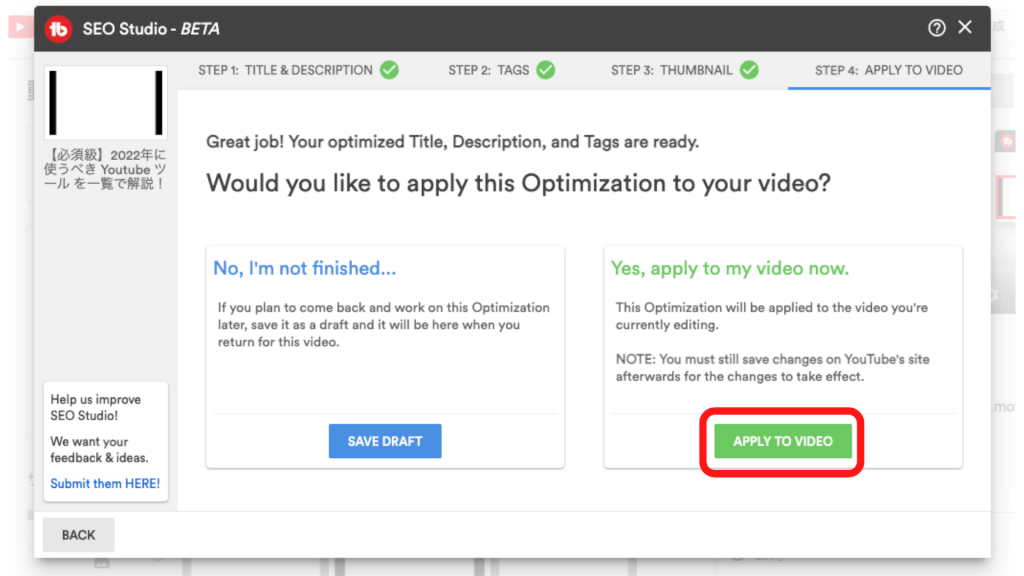
Task: Click the Save Draft button
Action: click(385, 441)
